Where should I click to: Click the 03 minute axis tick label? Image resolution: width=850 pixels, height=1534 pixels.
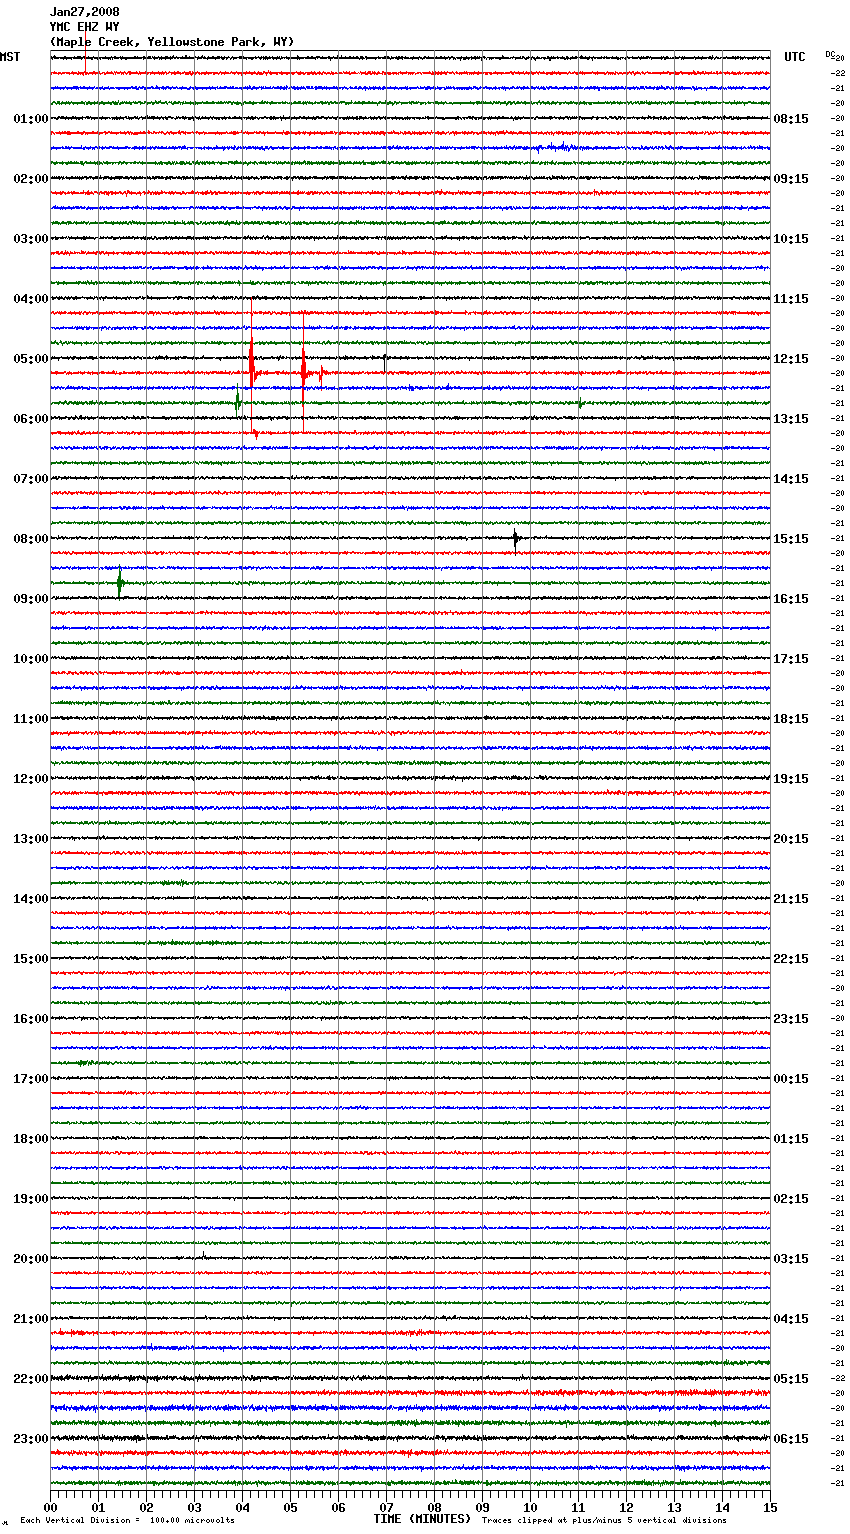195,1507
